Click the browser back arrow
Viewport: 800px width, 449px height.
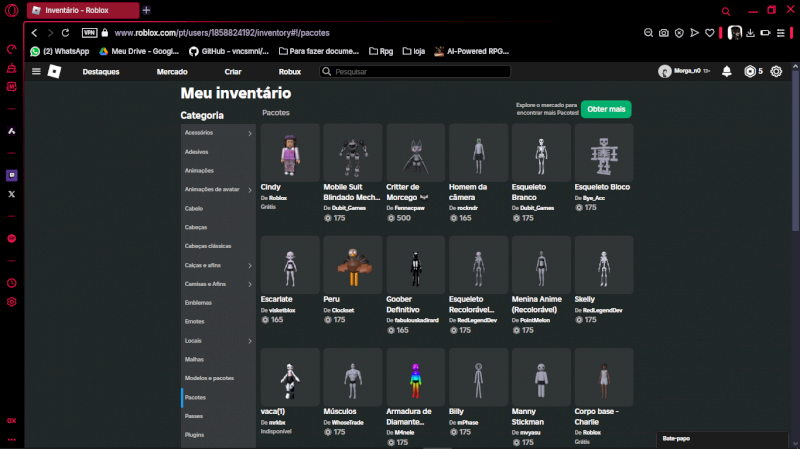point(34,33)
